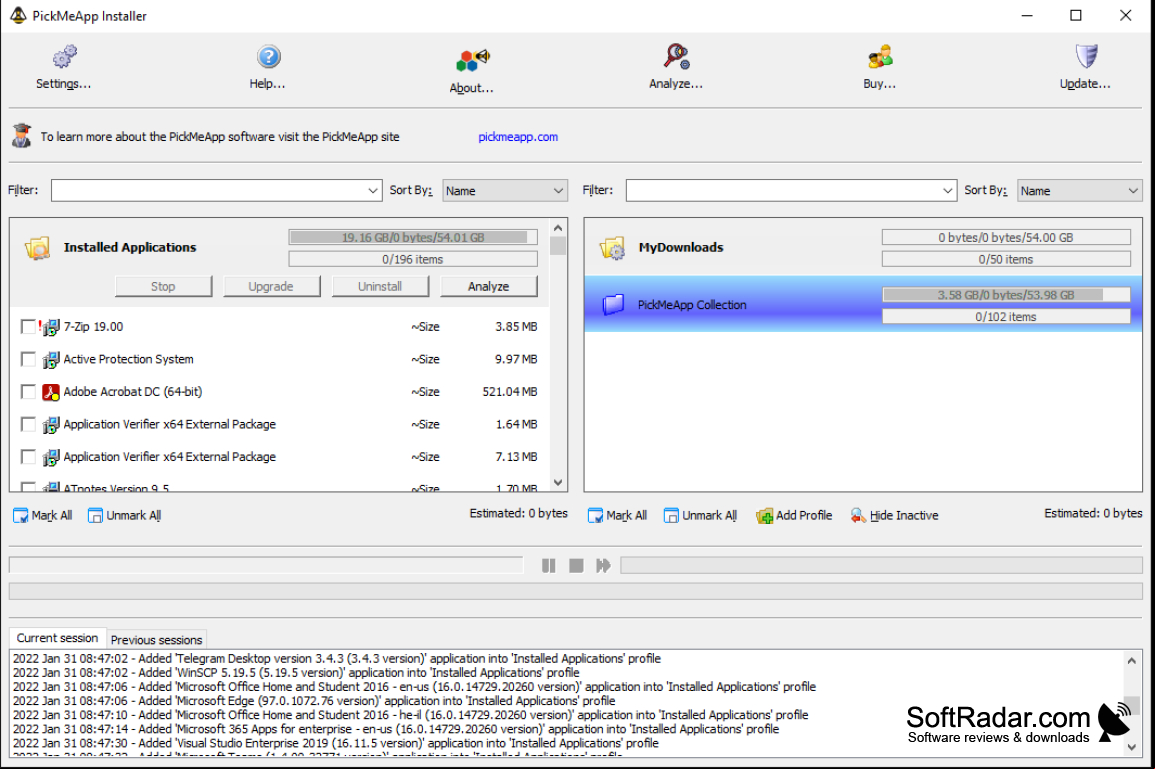
Task: Click left panel Unmark All icon
Action: [95, 516]
